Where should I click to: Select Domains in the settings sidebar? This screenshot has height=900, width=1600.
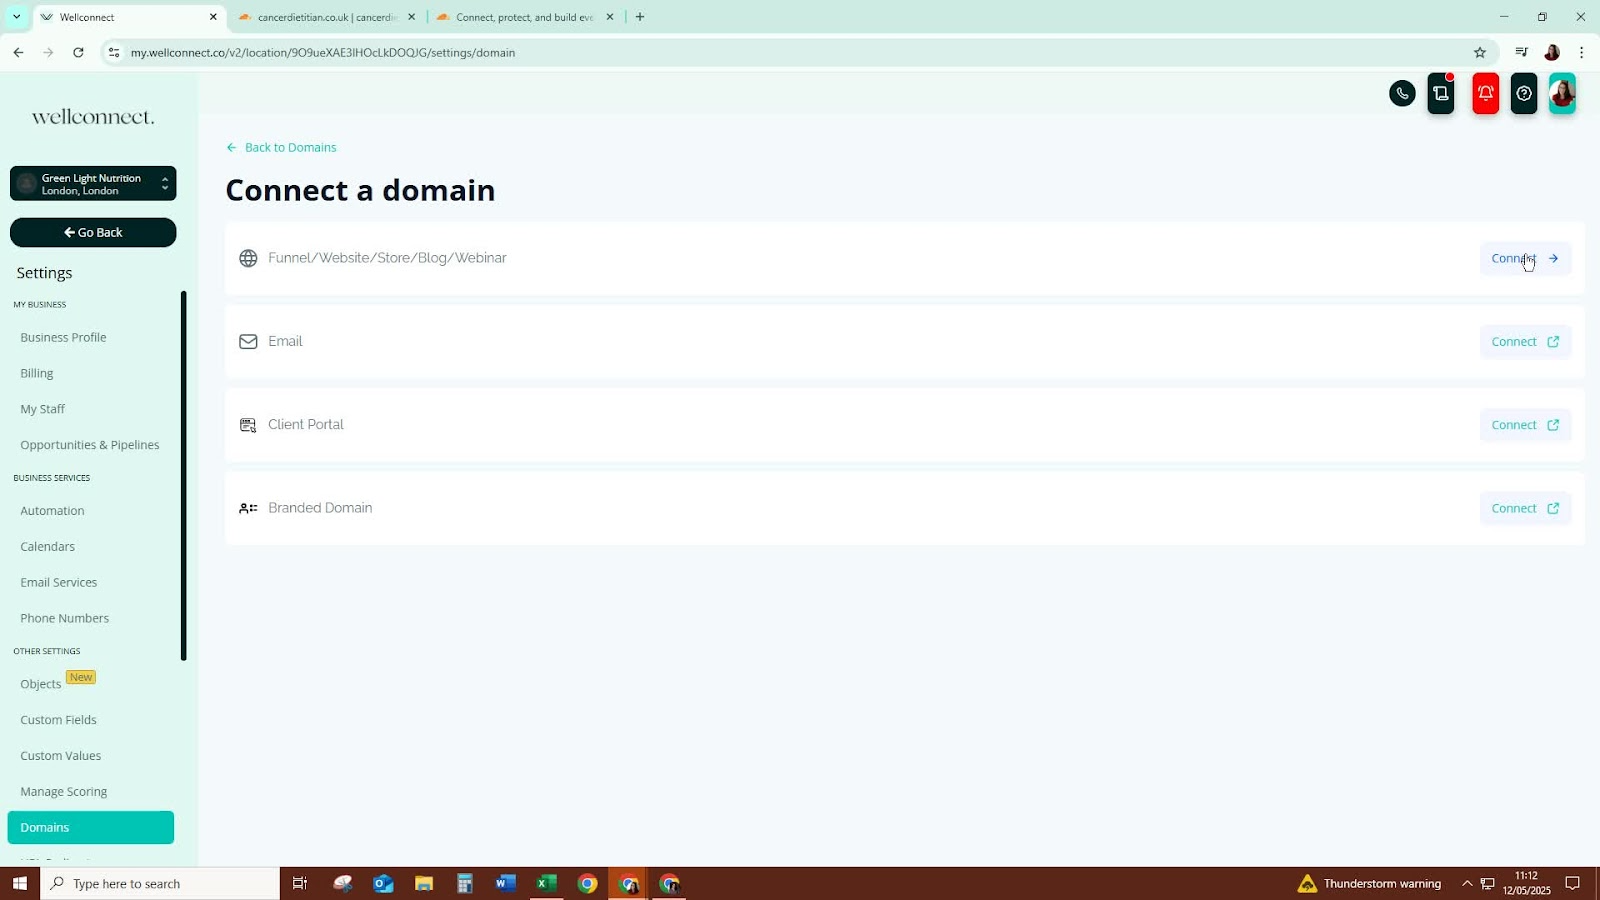pyautogui.click(x=91, y=828)
